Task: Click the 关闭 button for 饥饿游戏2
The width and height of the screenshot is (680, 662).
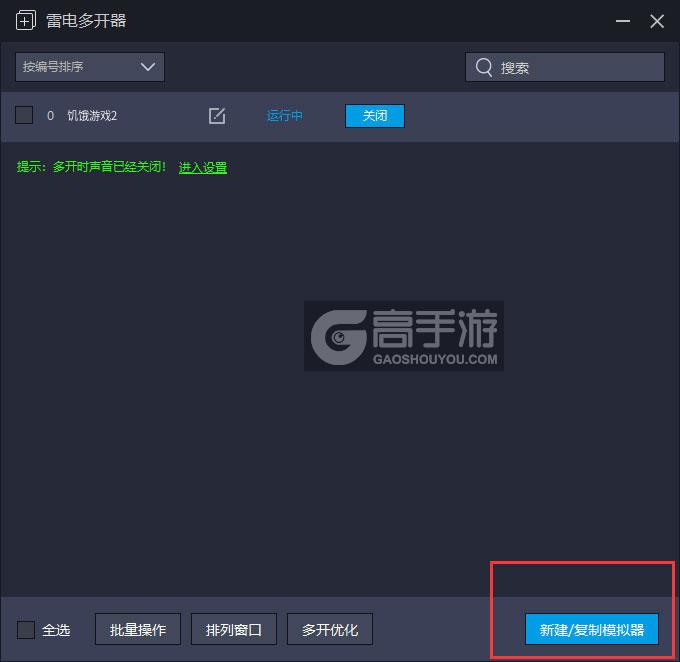Action: pos(375,116)
